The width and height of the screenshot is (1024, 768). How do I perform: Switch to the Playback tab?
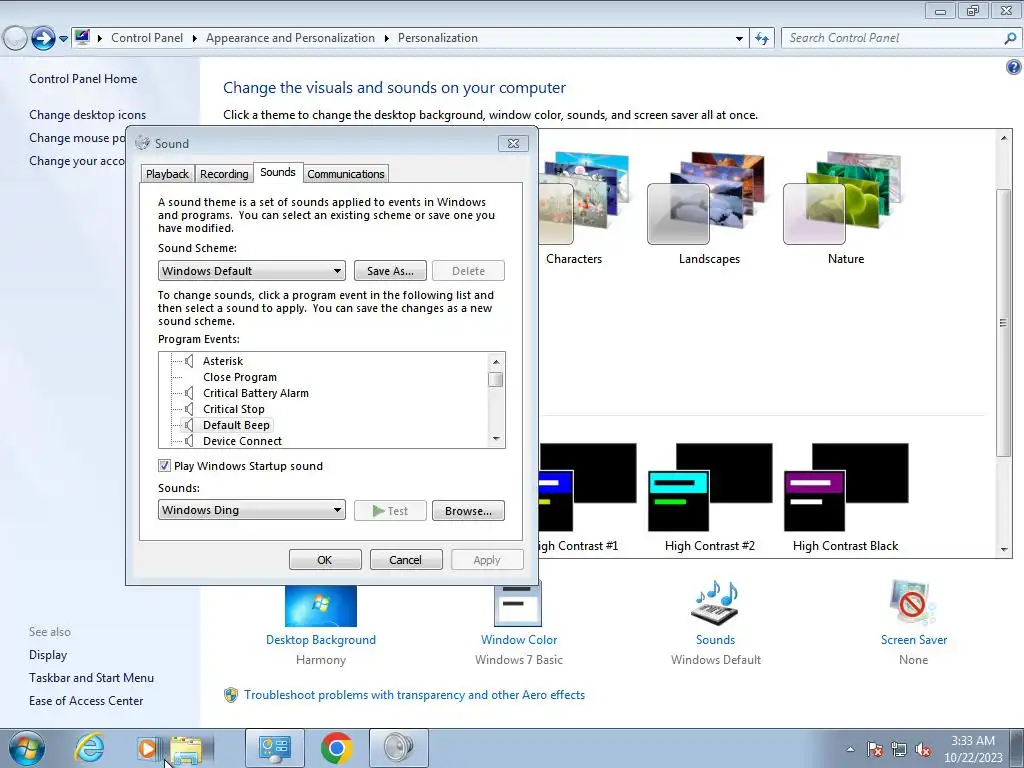pos(167,174)
